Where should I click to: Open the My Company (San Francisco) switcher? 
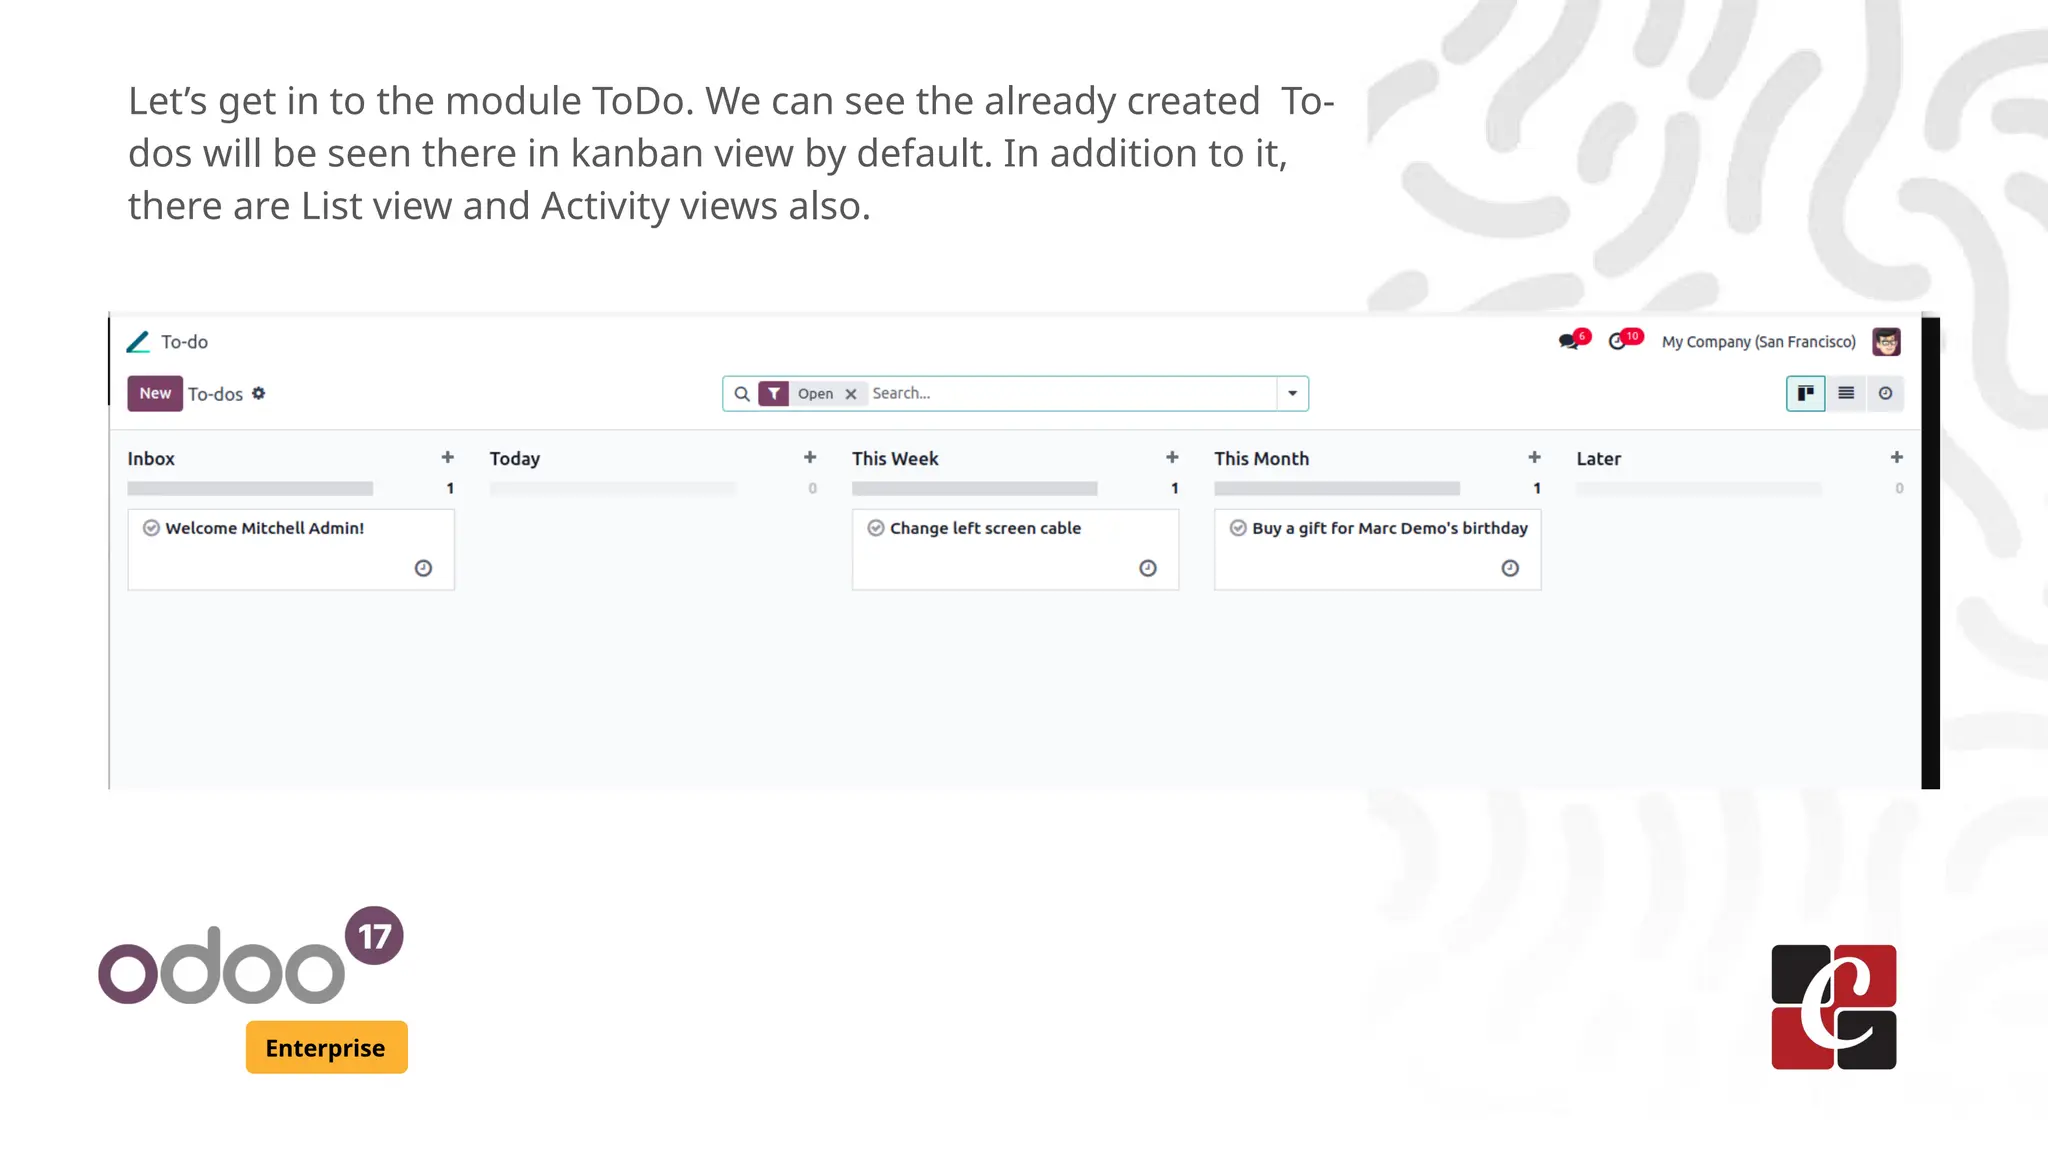click(x=1758, y=342)
